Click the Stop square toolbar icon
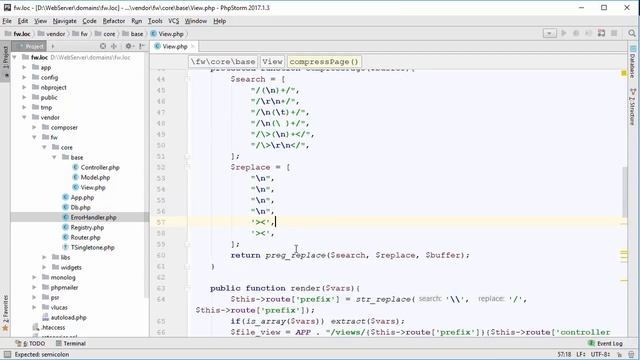The image size is (640, 360). [614, 33]
